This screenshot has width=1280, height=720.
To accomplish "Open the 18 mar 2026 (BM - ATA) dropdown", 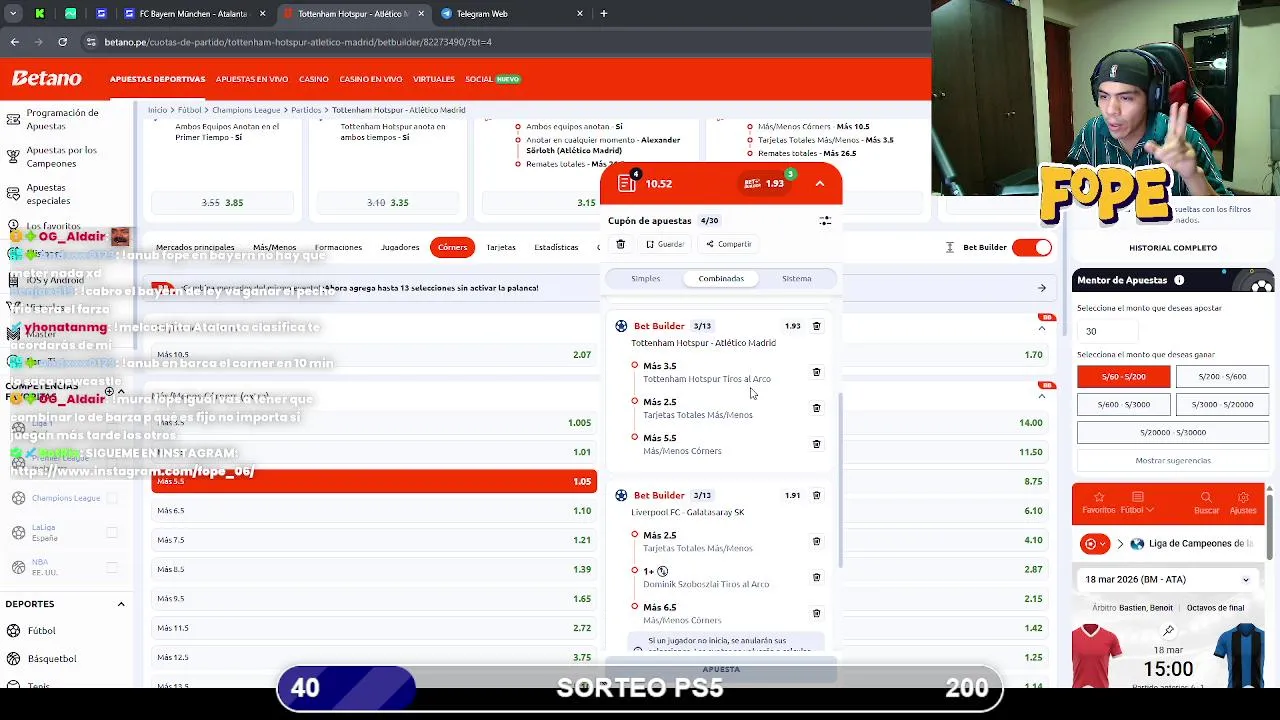I will click(1168, 580).
